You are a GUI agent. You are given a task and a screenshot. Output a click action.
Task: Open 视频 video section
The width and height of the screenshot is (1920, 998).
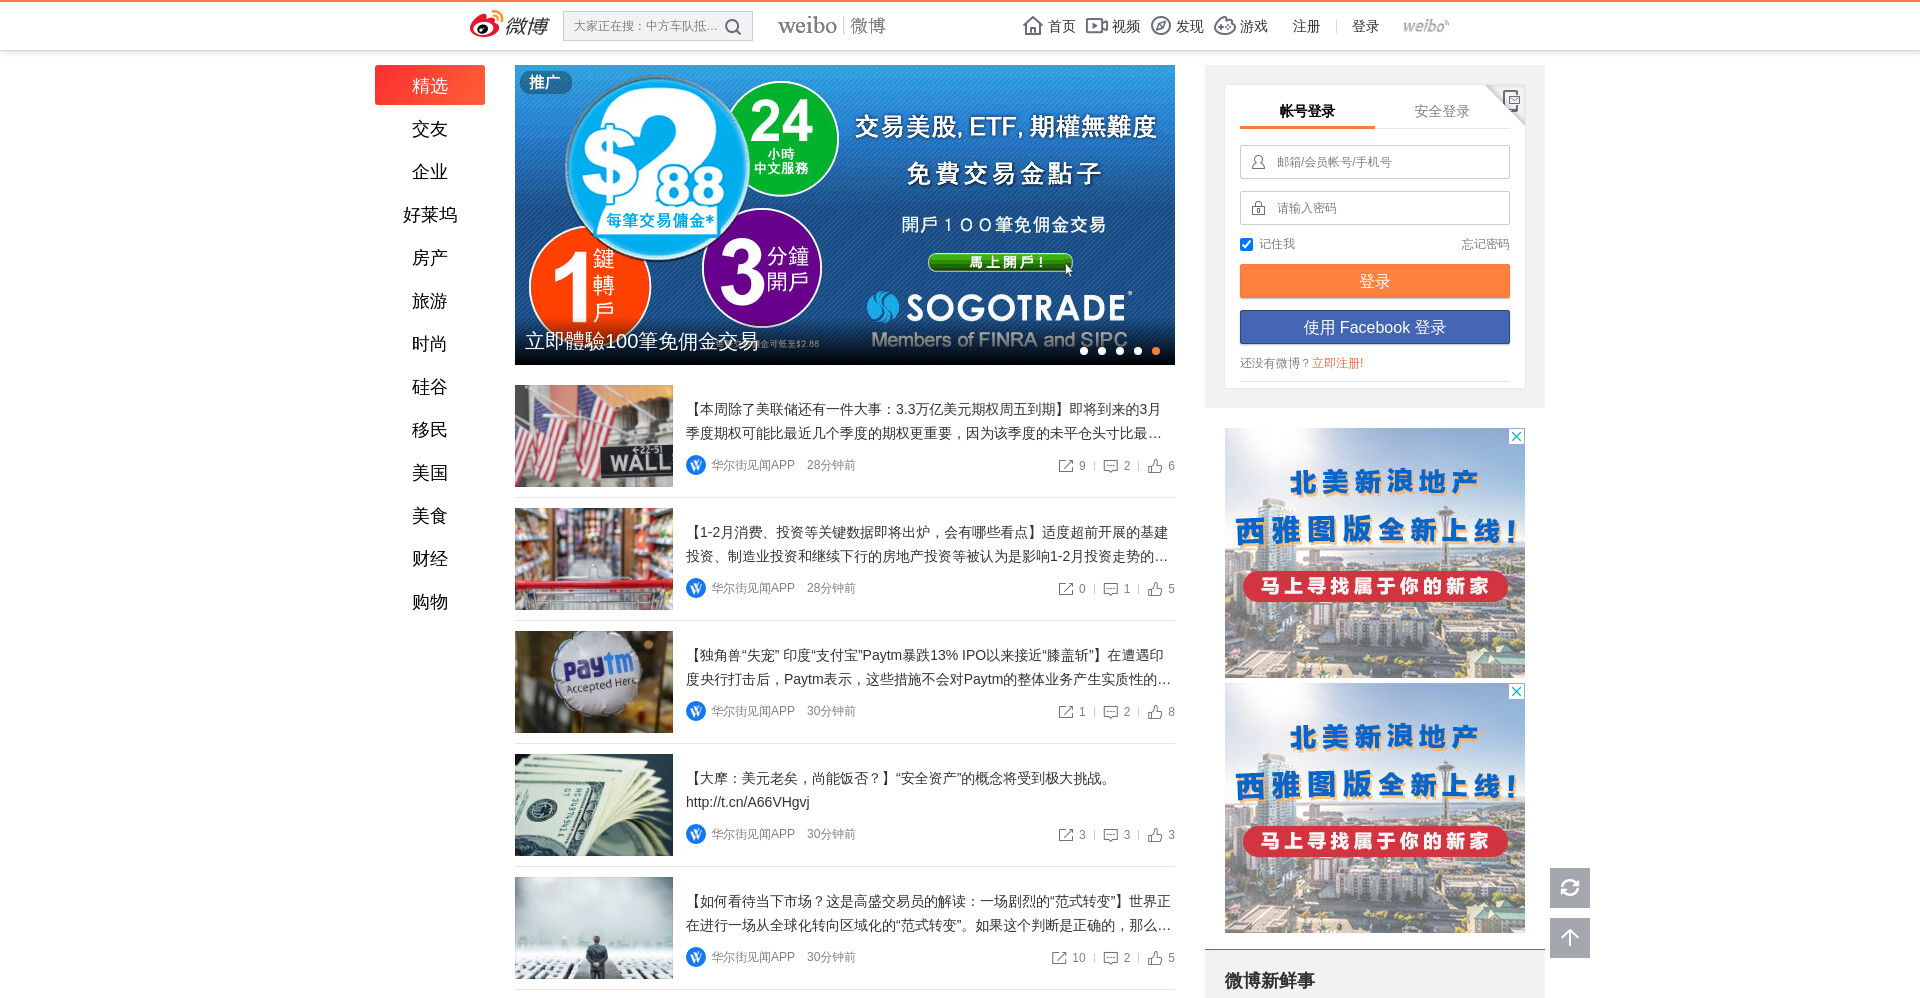pos(1113,26)
